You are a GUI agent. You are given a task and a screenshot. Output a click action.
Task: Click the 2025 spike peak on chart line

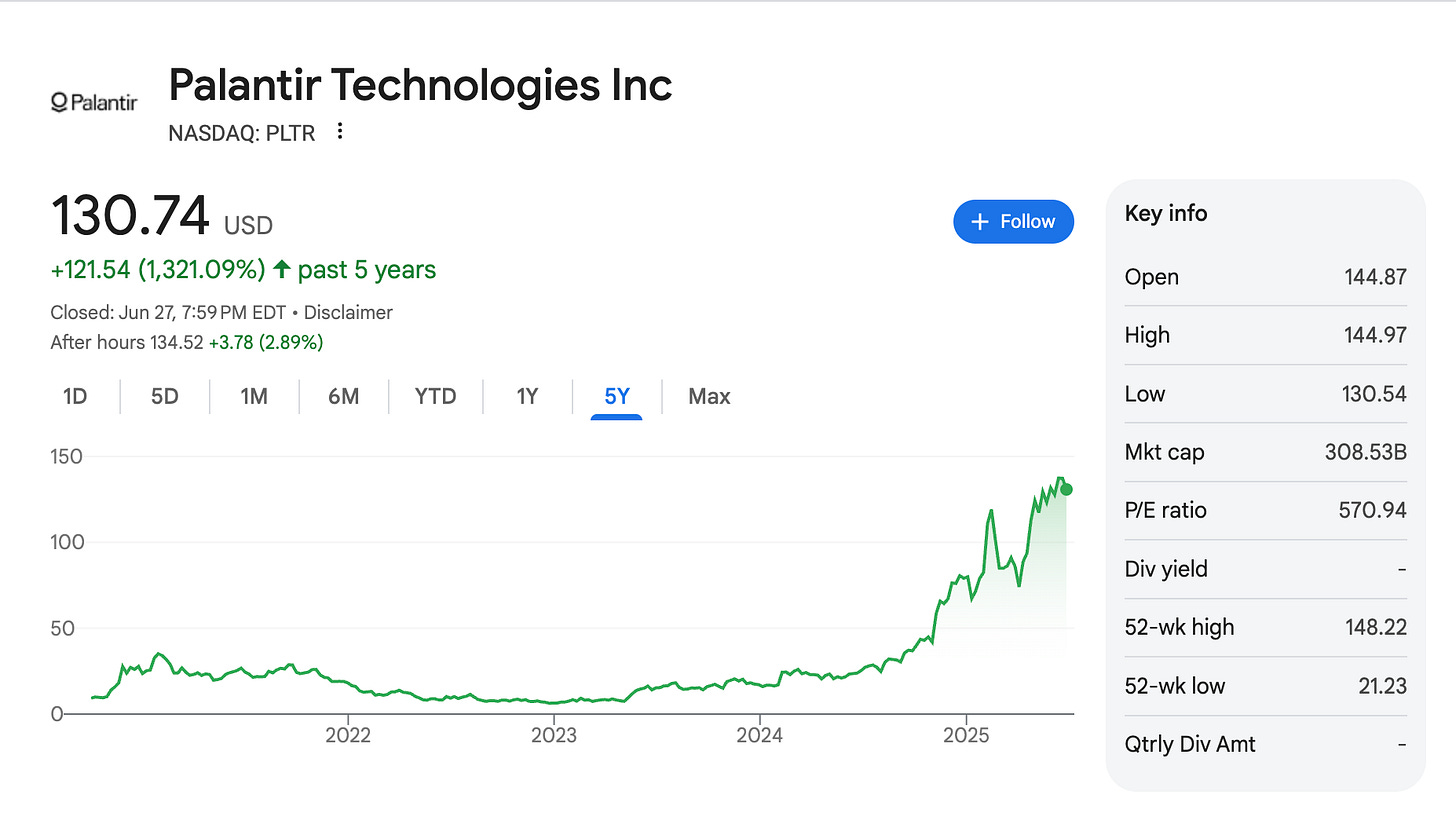(x=991, y=511)
